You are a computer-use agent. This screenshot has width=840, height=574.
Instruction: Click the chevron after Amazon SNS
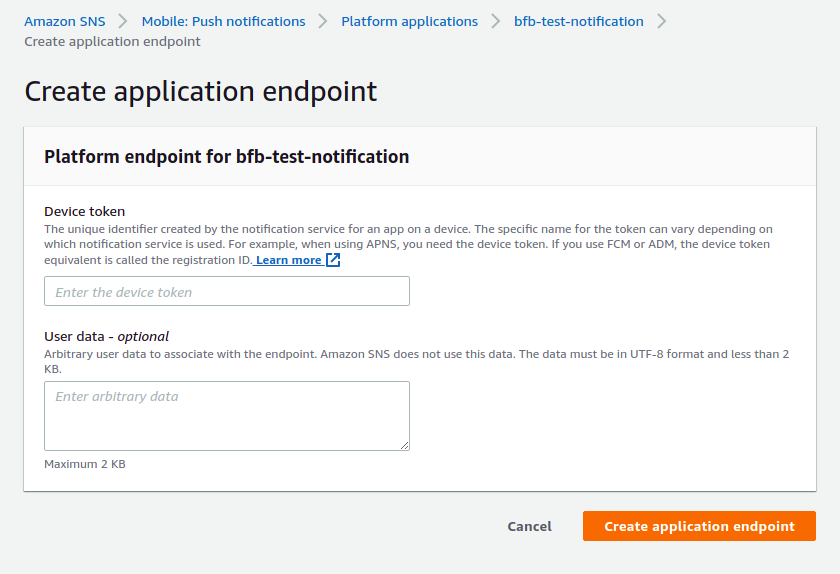pyautogui.click(x=123, y=21)
